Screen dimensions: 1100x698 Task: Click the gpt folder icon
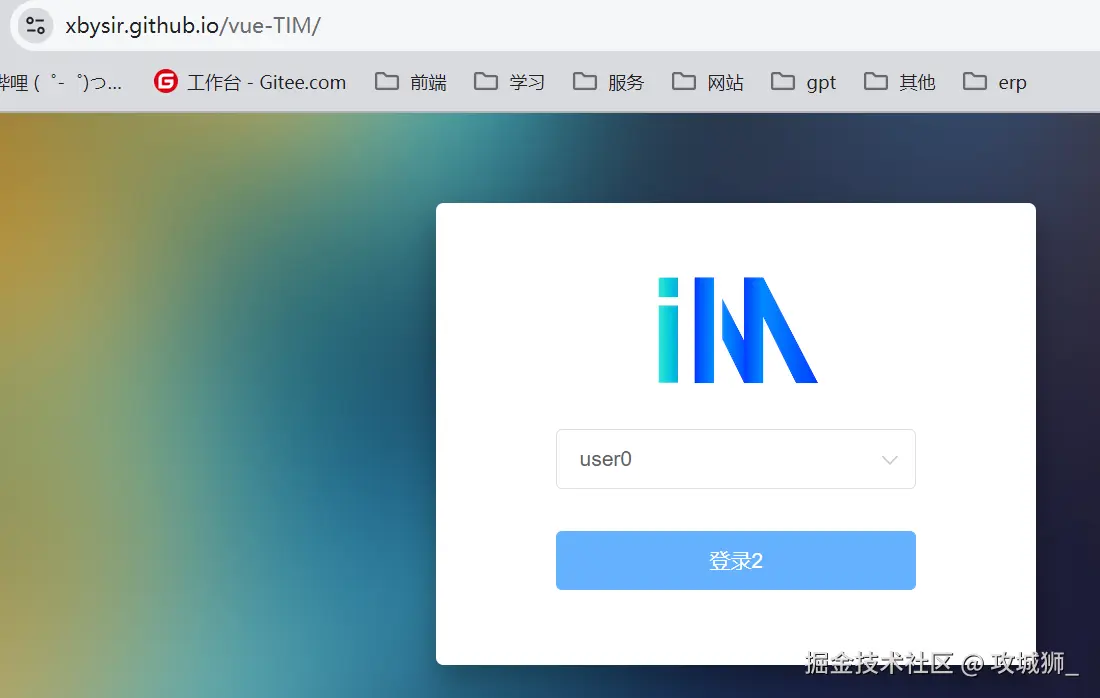coord(781,82)
